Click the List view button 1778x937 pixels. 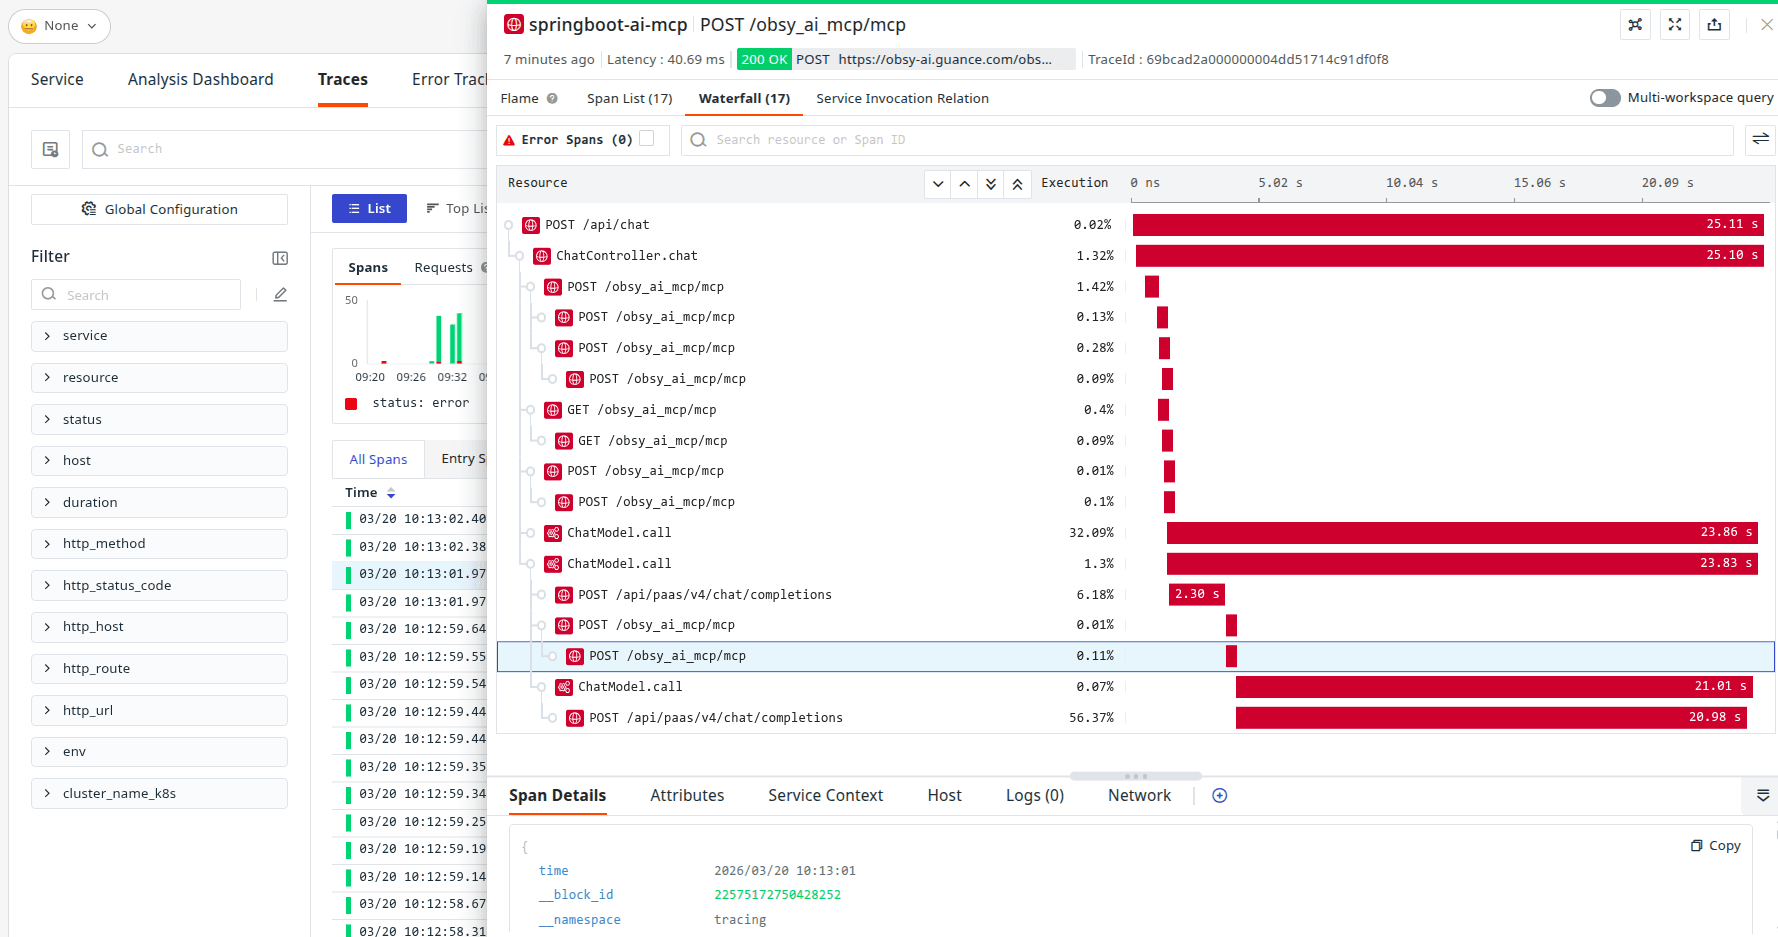tap(369, 208)
